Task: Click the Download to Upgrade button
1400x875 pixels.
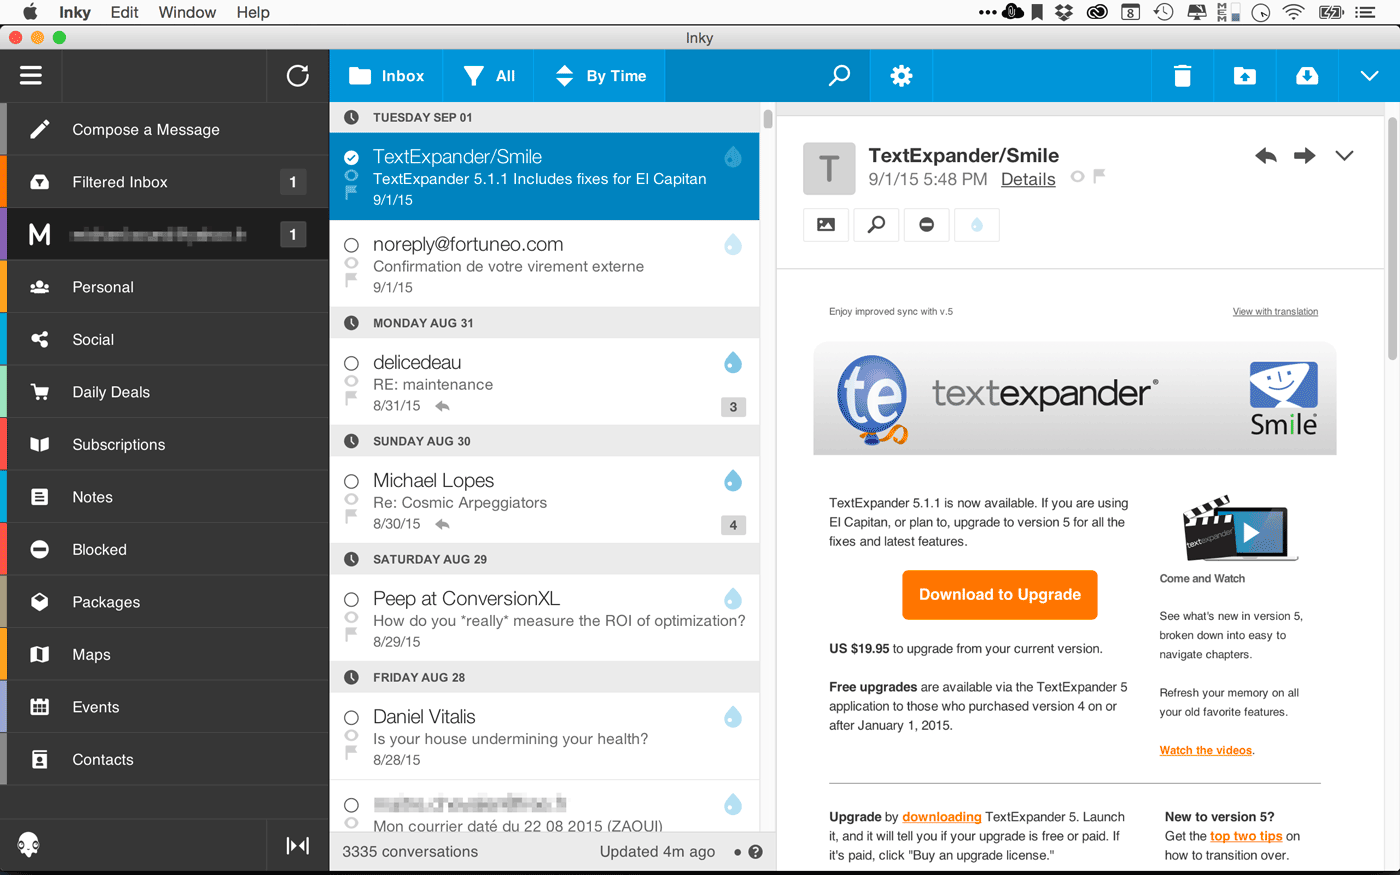Action: click(1000, 595)
